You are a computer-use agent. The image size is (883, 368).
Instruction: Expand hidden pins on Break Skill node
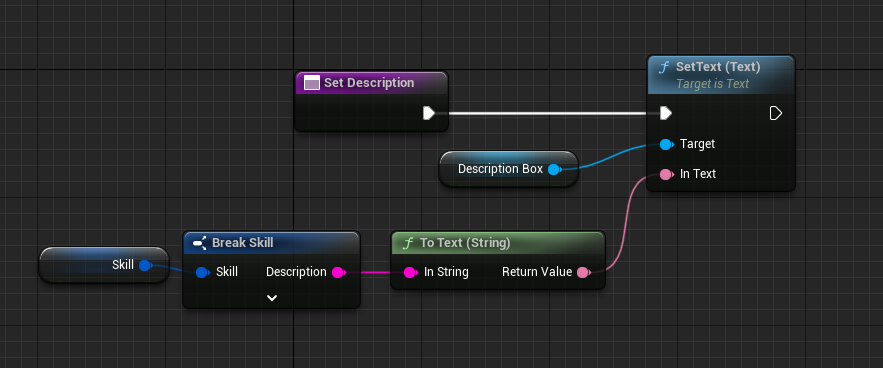271,298
